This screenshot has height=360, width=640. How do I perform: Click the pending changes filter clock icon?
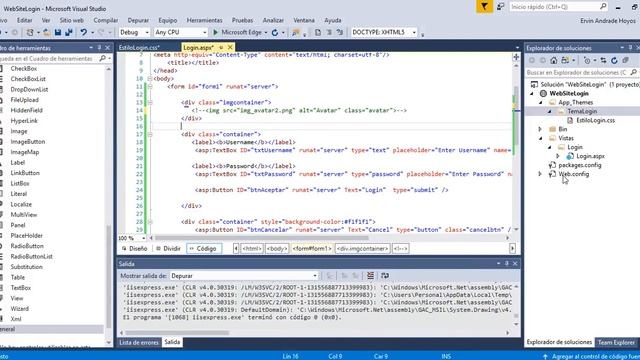(x=587, y=60)
